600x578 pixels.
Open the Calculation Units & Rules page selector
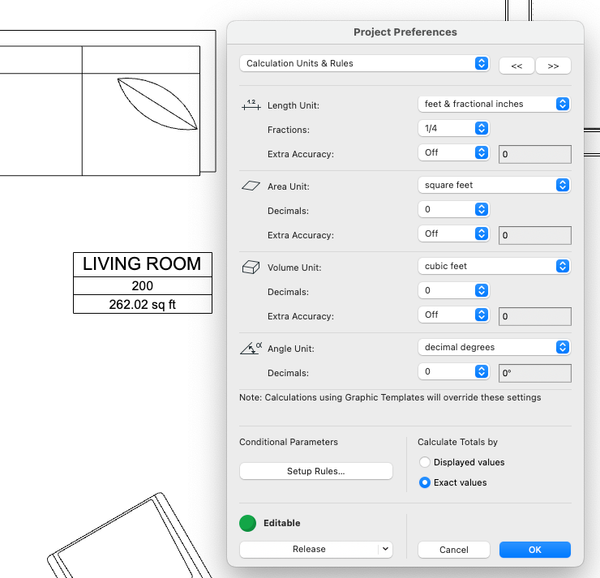coord(364,63)
